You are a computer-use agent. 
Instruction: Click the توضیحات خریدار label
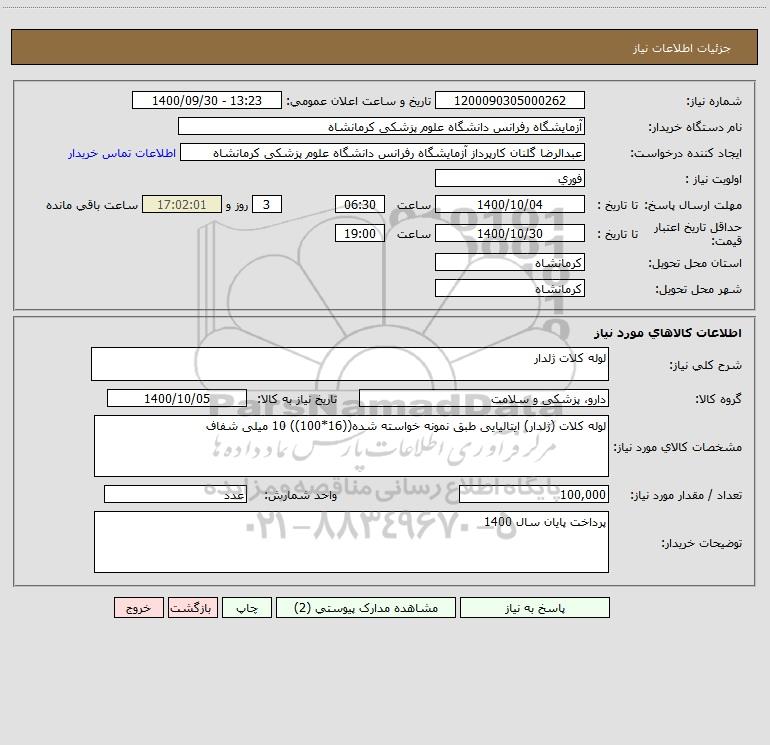(702, 543)
